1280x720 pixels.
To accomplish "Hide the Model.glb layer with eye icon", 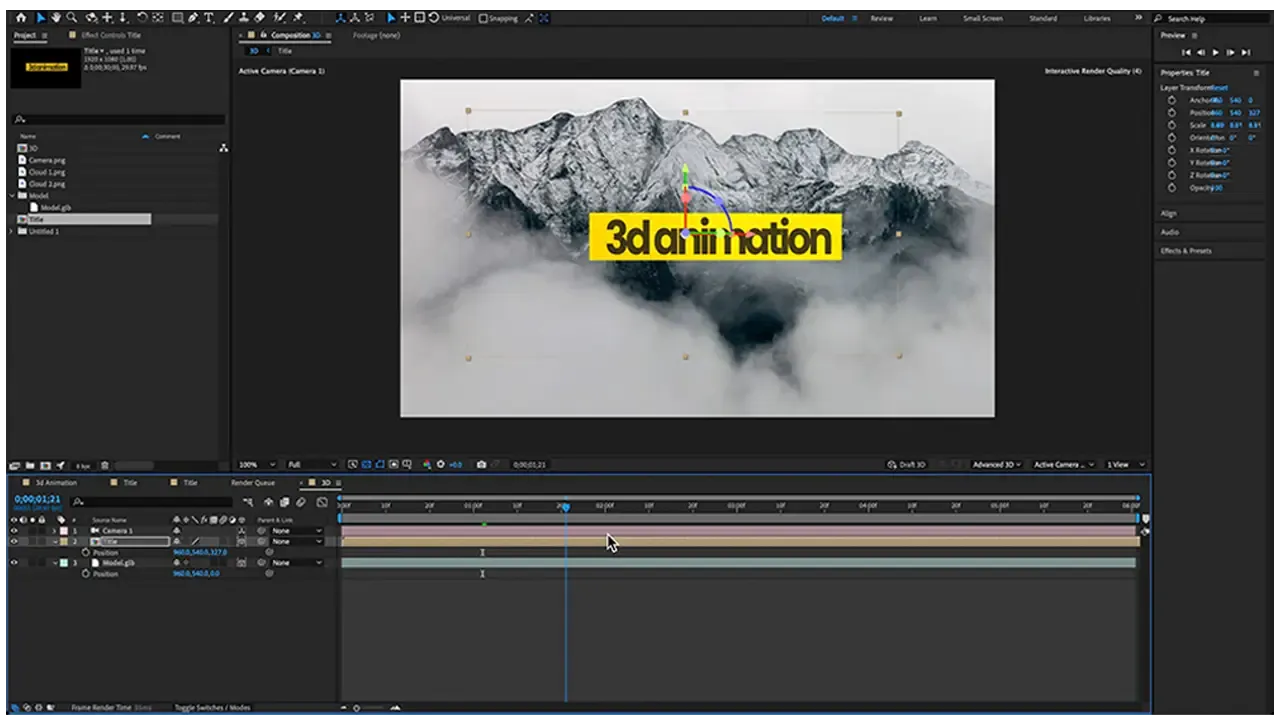I will [14, 563].
